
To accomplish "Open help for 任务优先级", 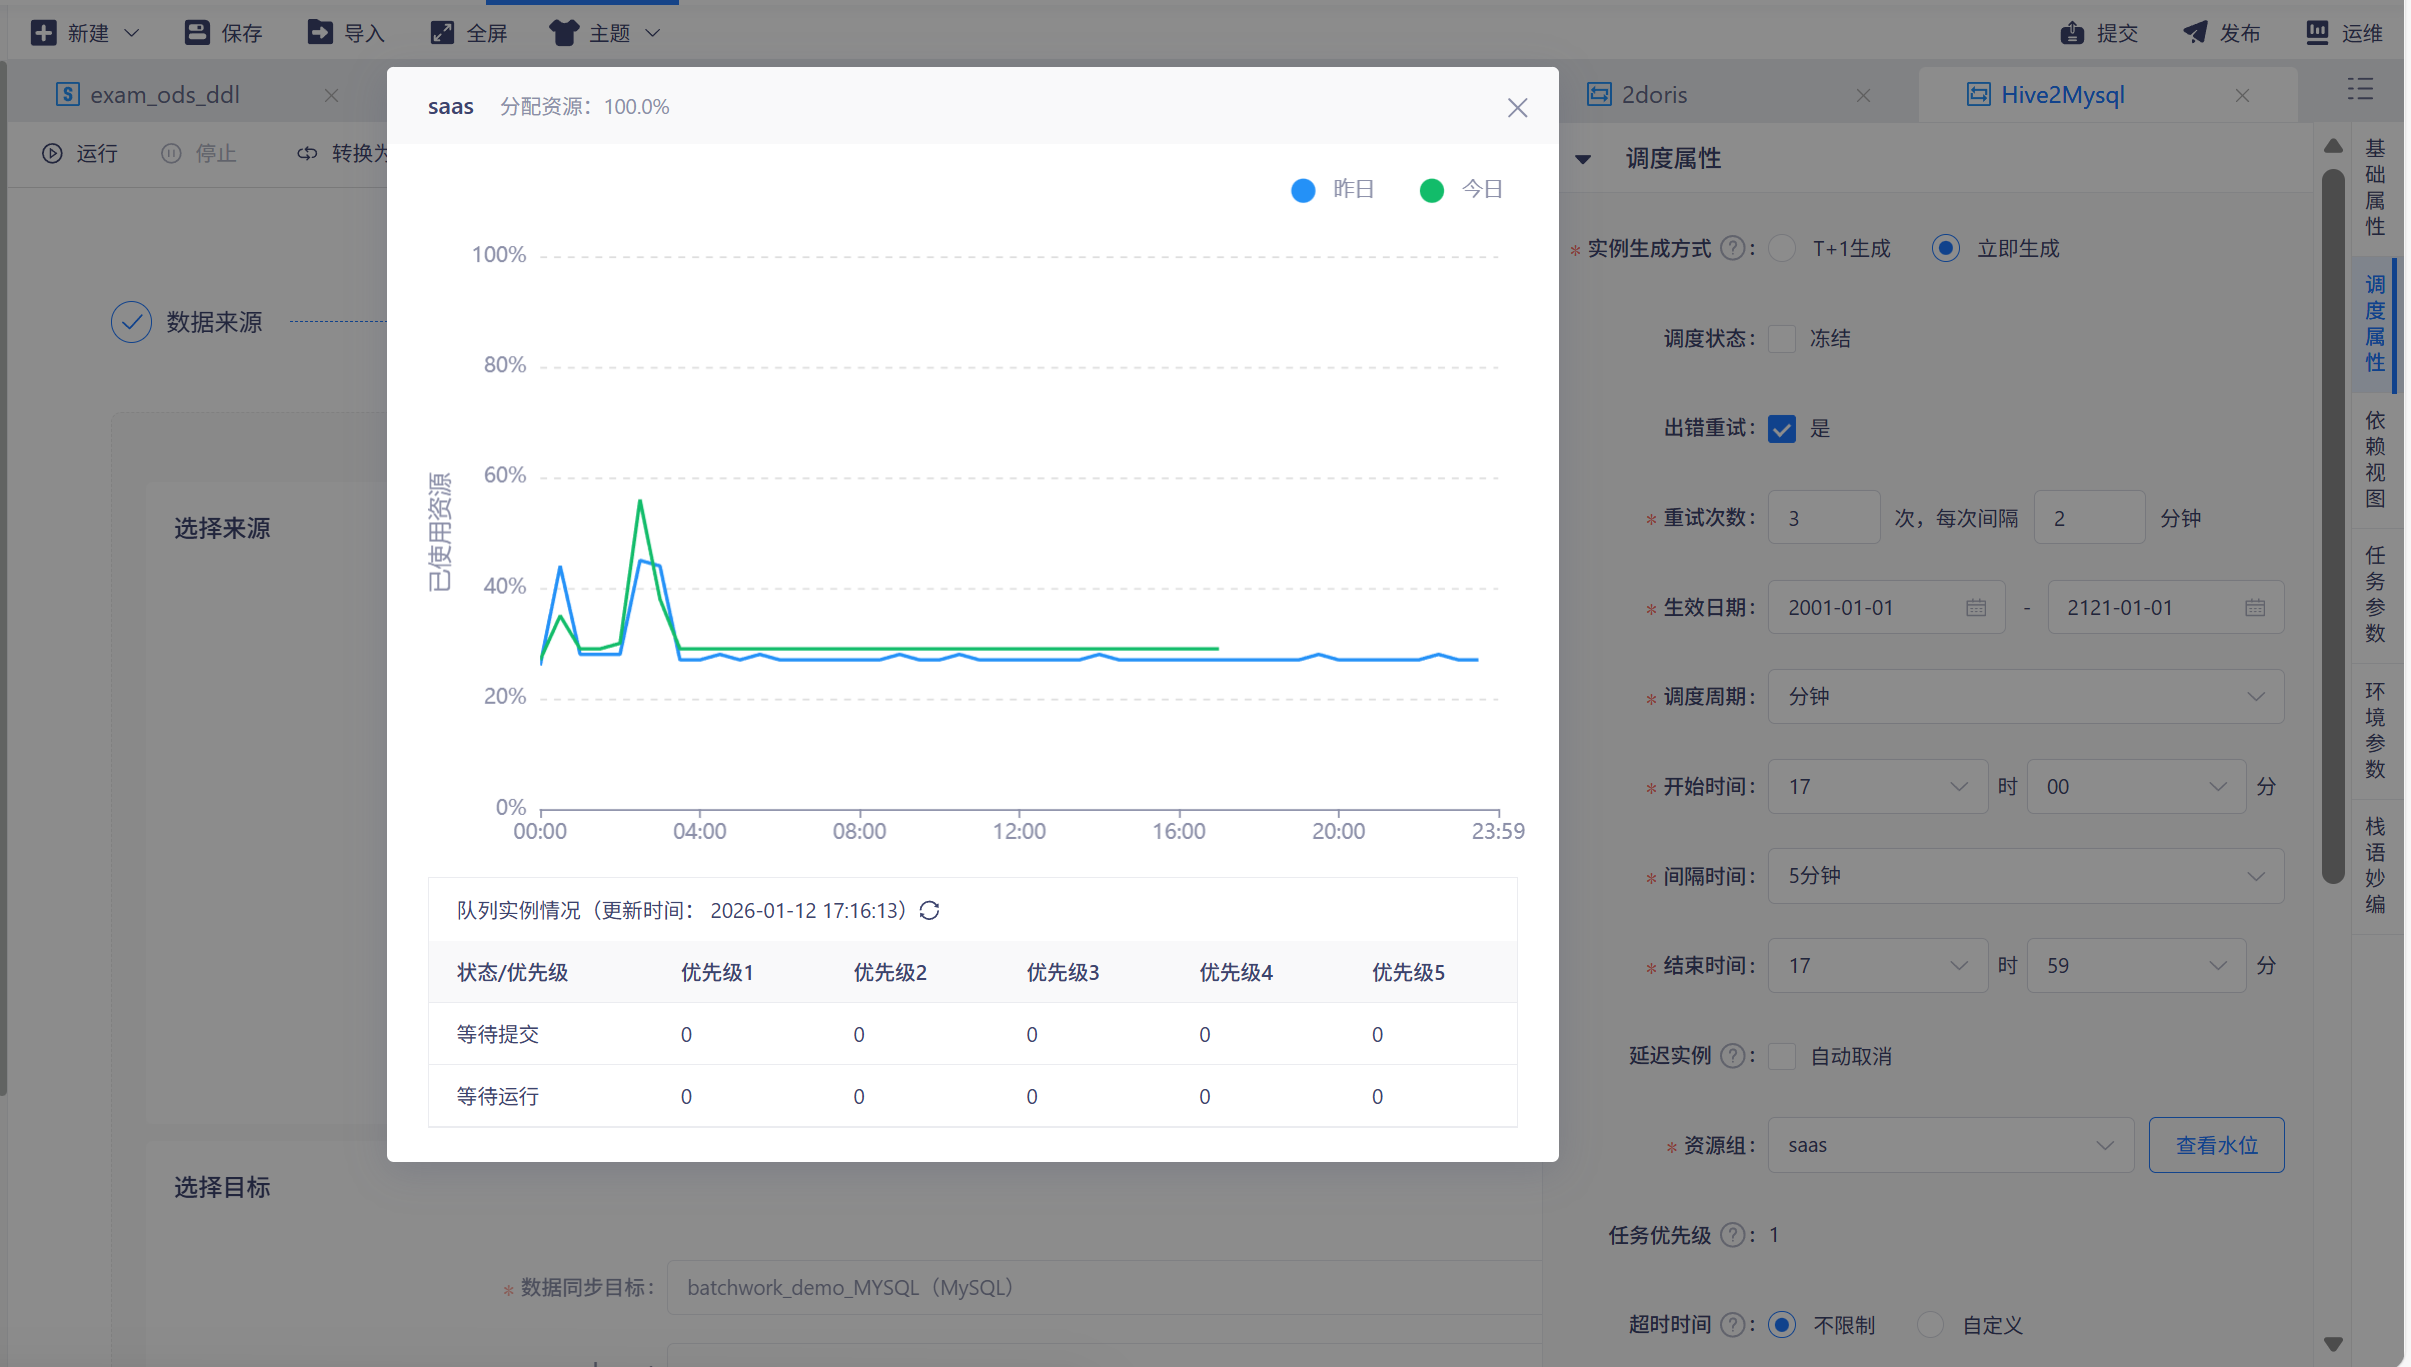I will click(1733, 1235).
